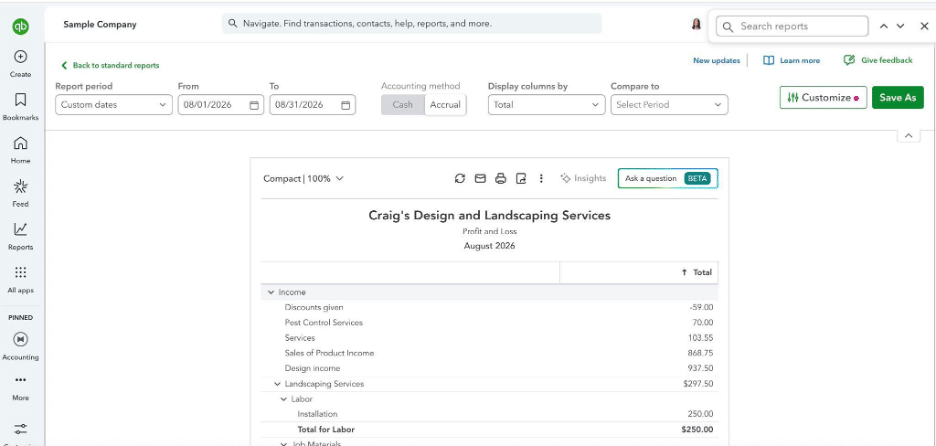The image size is (936, 446).
Task: Click Total for Labor row
Action: click(x=489, y=429)
